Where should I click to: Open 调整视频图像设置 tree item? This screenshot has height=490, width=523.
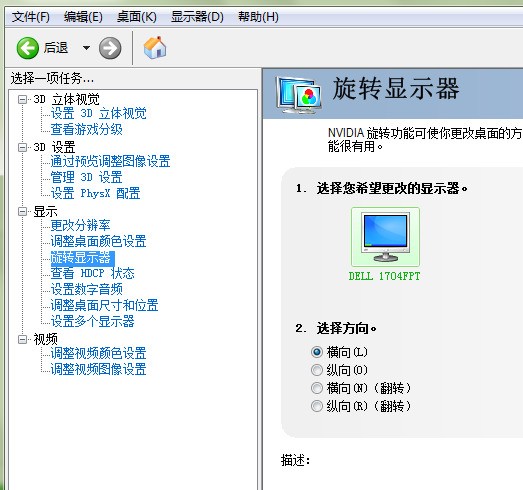(x=98, y=370)
